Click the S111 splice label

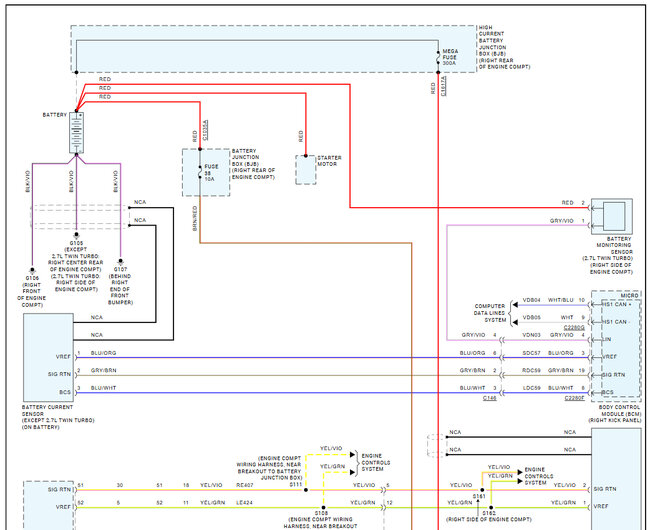pos(296,484)
